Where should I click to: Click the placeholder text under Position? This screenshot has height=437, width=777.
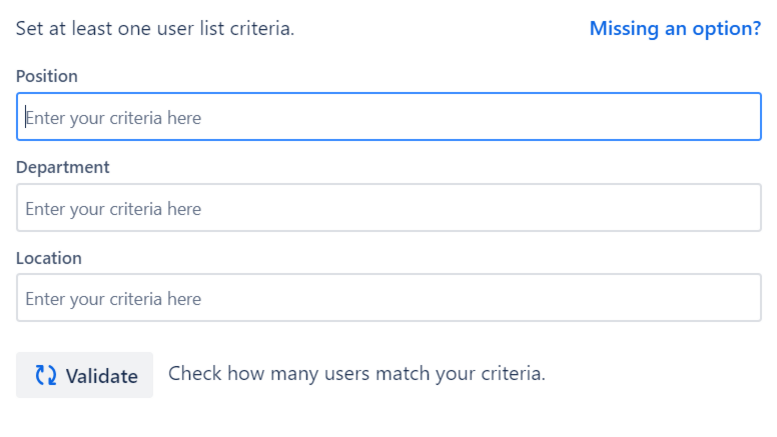pyautogui.click(x=113, y=118)
